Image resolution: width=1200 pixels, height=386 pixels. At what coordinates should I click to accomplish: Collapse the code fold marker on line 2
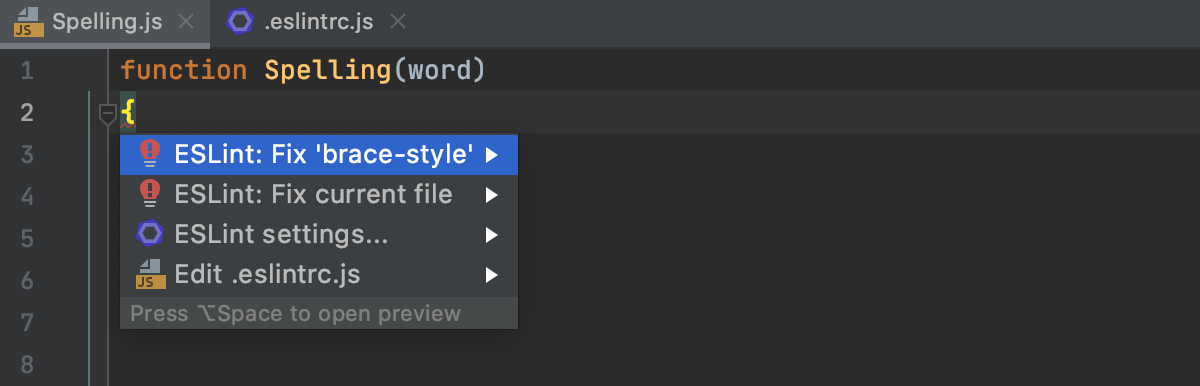click(x=107, y=116)
